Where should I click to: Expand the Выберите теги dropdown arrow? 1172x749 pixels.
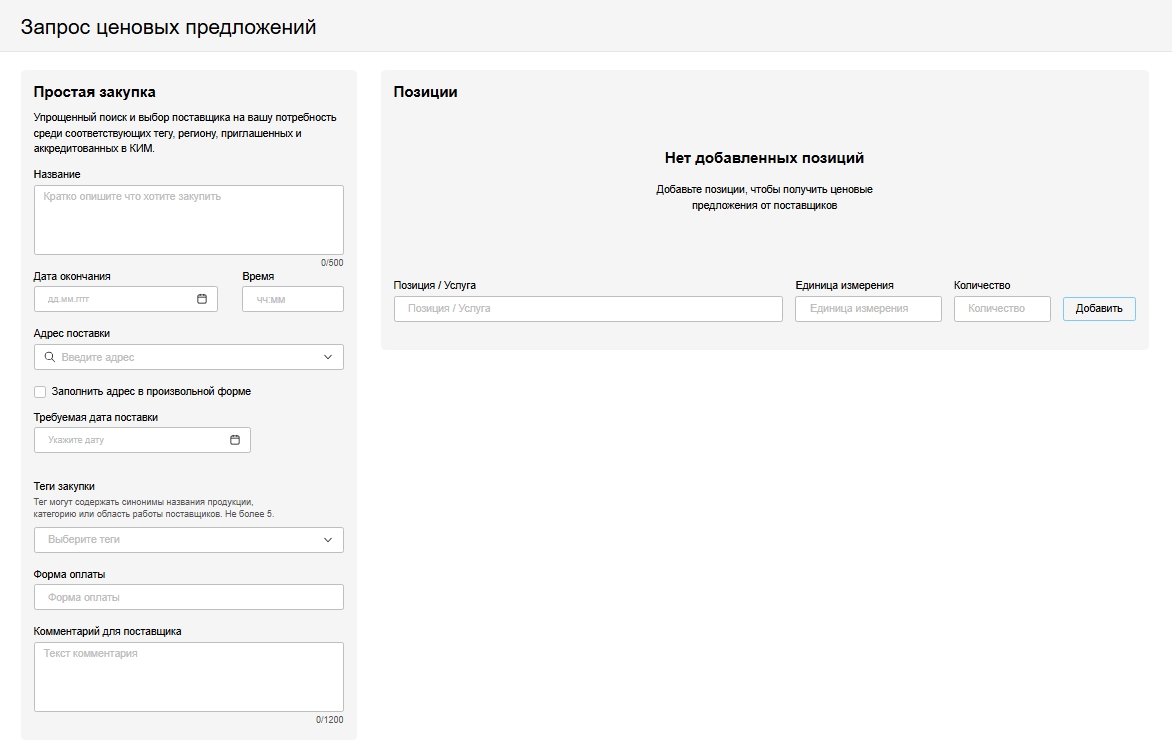[328, 540]
